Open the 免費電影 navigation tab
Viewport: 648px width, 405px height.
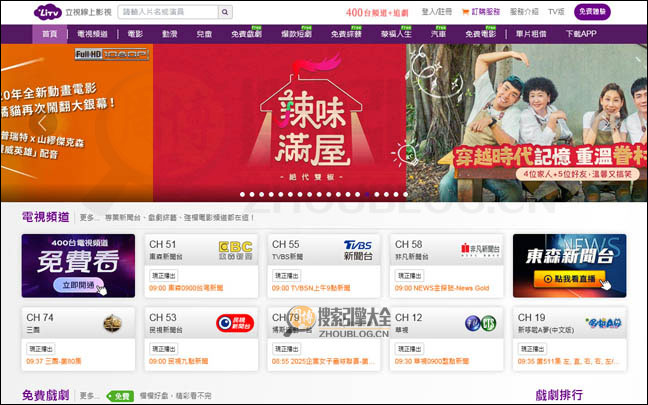point(481,34)
